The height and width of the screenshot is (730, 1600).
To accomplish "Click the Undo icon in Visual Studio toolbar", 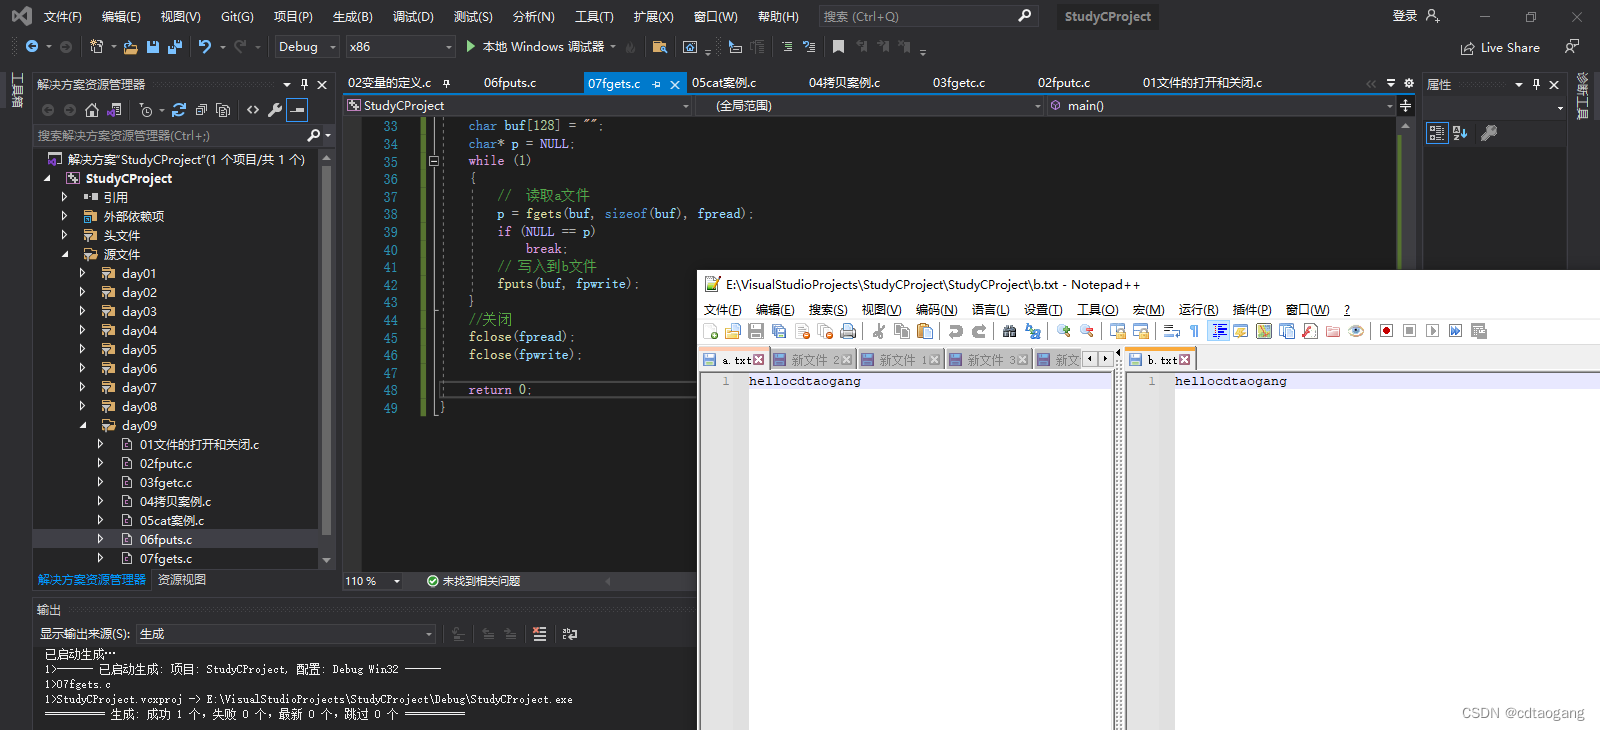I will (x=205, y=47).
